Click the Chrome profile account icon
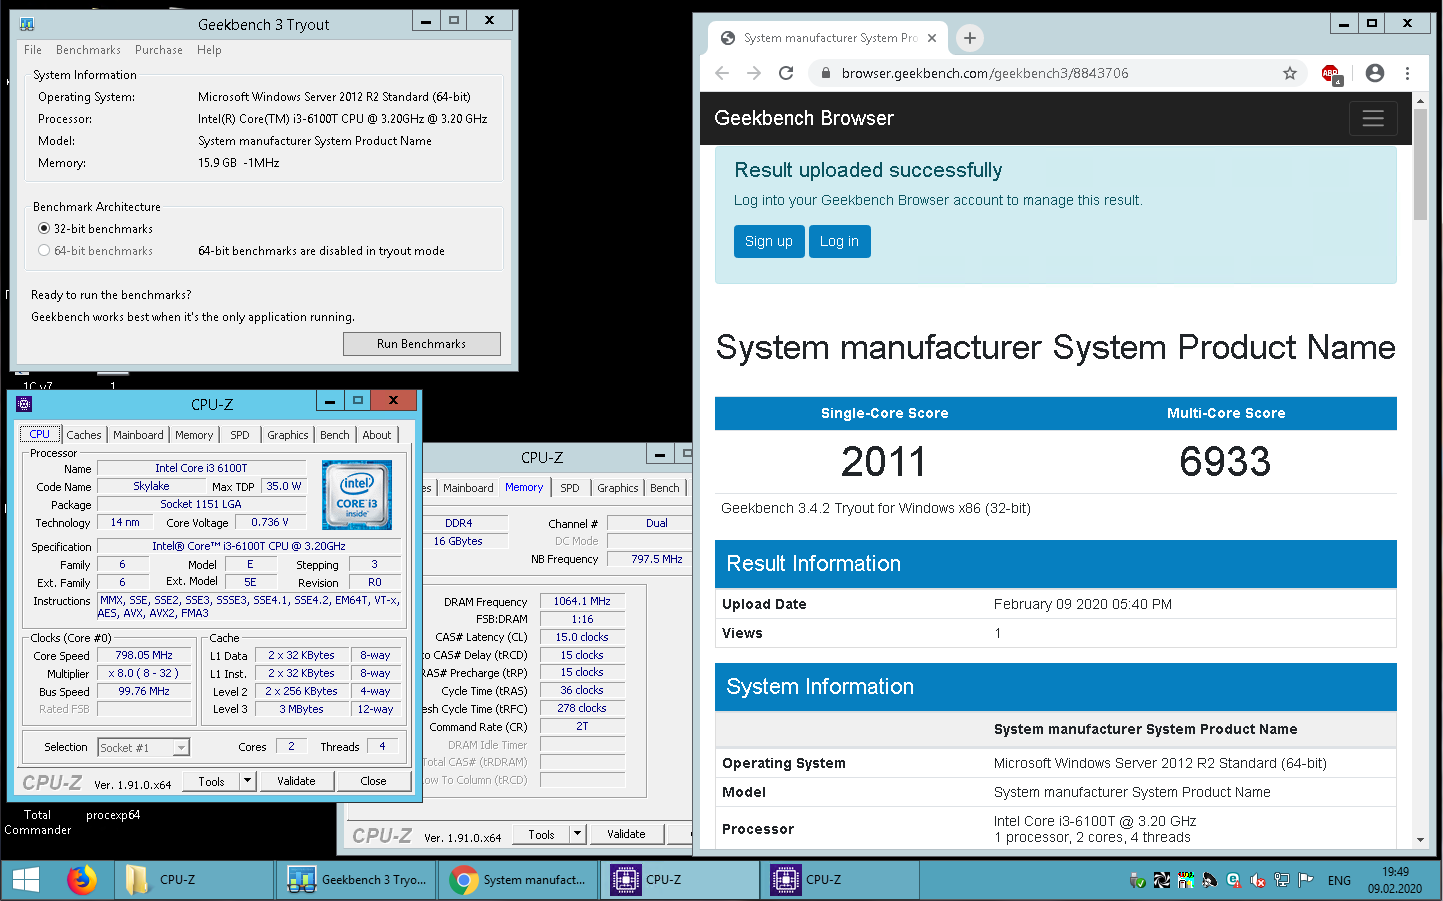 click(1375, 73)
